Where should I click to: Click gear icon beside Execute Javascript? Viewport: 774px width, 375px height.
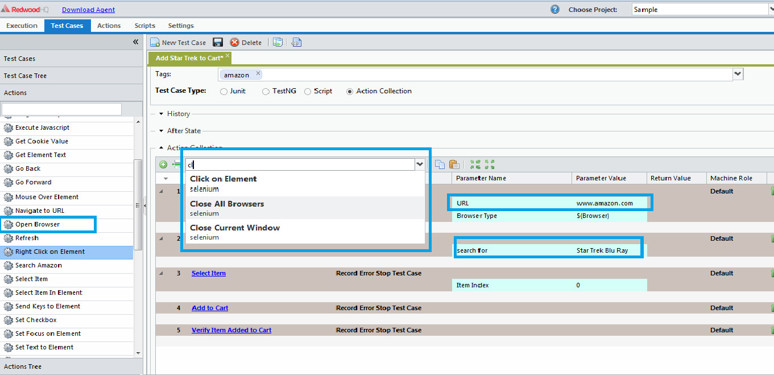pos(8,128)
